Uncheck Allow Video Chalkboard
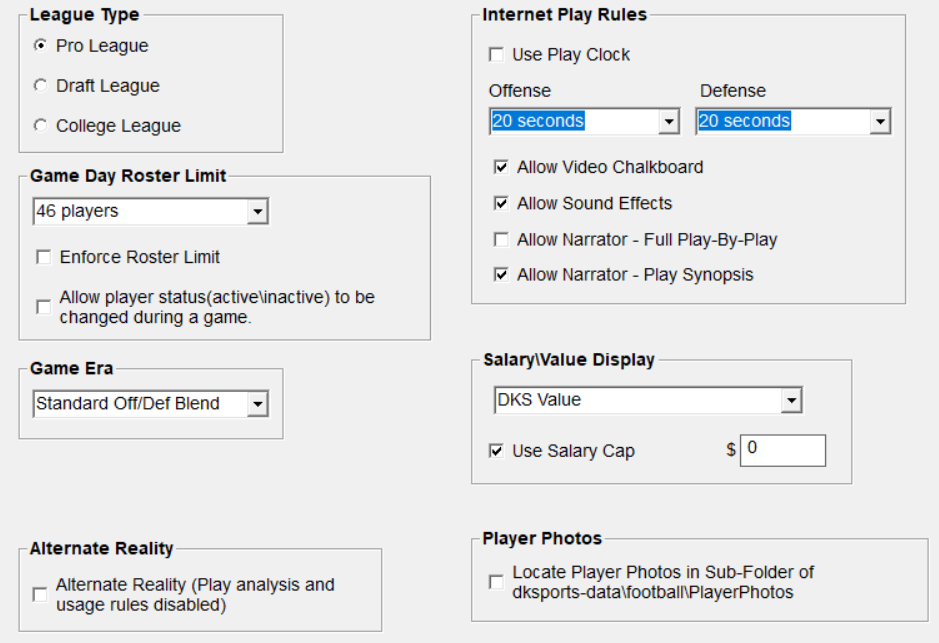Image resolution: width=939 pixels, height=643 pixels. (501, 168)
